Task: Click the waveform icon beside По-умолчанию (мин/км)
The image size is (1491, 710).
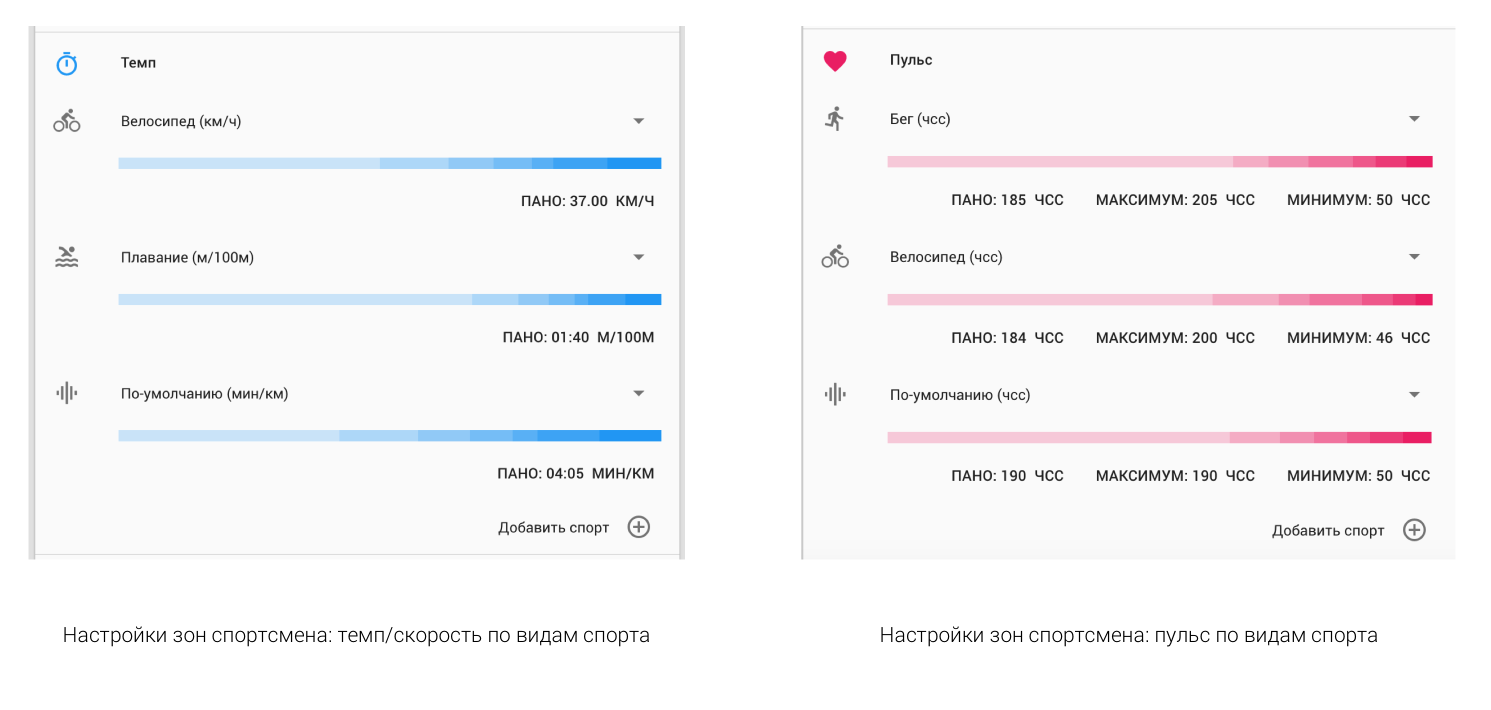Action: coord(66,393)
